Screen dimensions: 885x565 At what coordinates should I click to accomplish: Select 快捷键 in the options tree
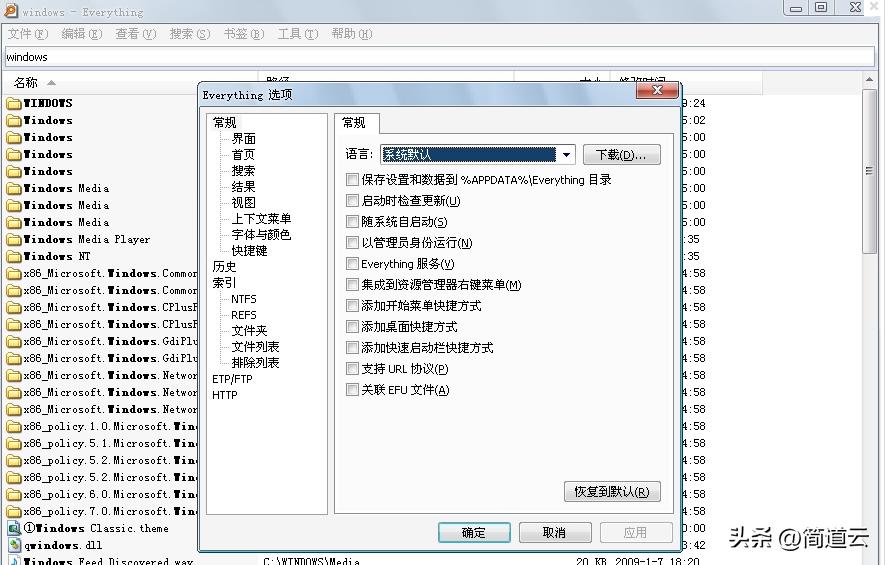pyautogui.click(x=249, y=250)
